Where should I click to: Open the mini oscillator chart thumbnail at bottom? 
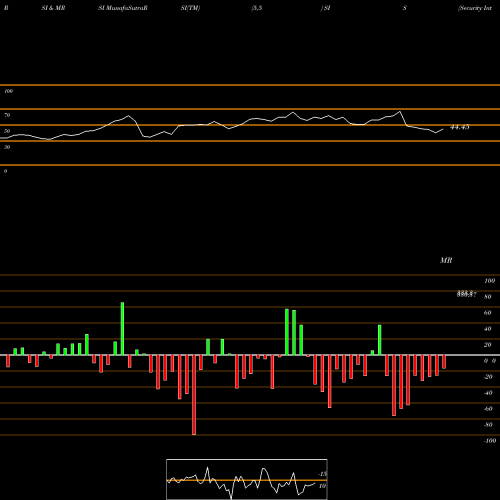[247, 479]
